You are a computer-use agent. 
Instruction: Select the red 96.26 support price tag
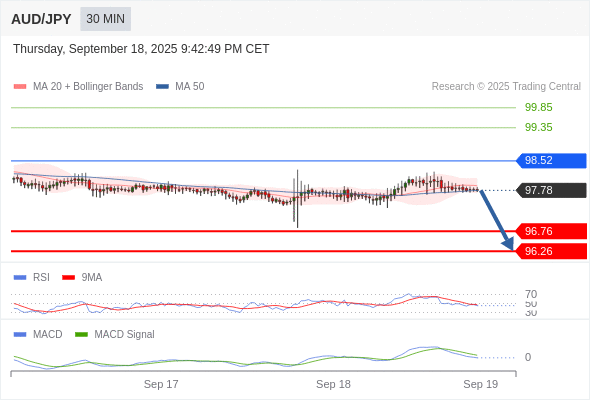pyautogui.click(x=551, y=251)
